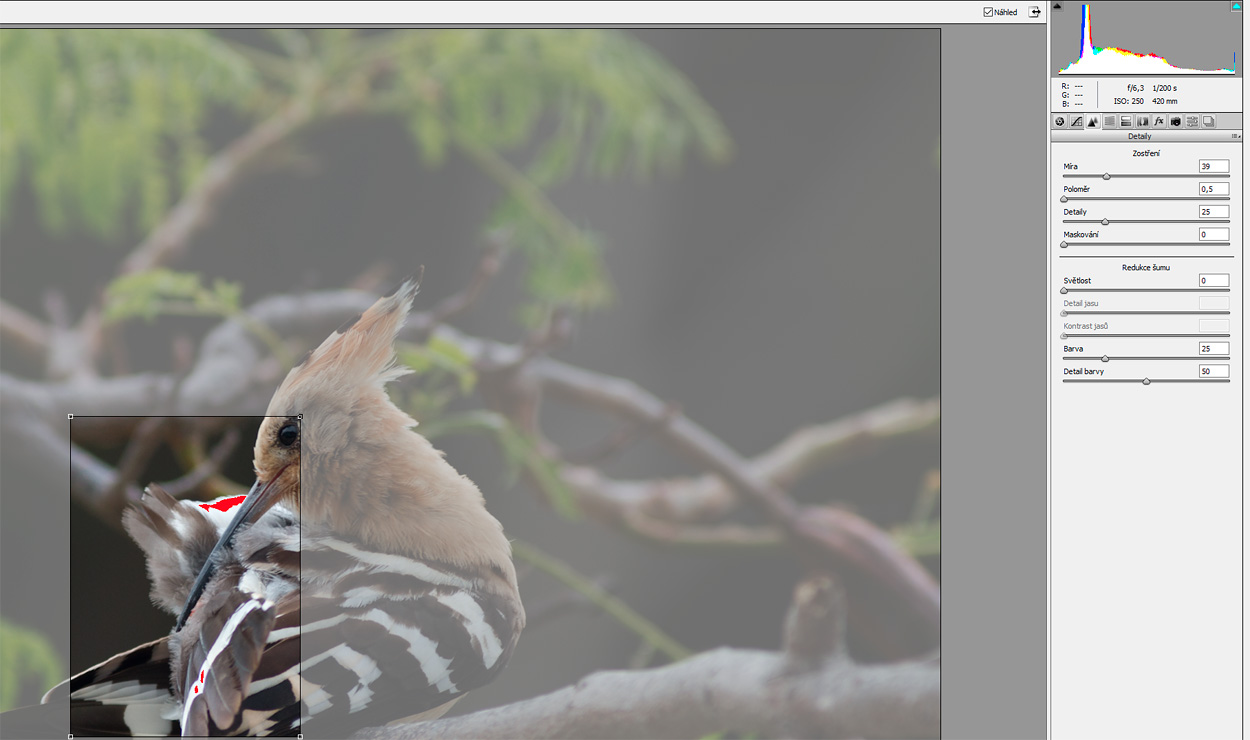Click the Poloměr value field
The height and width of the screenshot is (740, 1250).
[x=1213, y=189]
